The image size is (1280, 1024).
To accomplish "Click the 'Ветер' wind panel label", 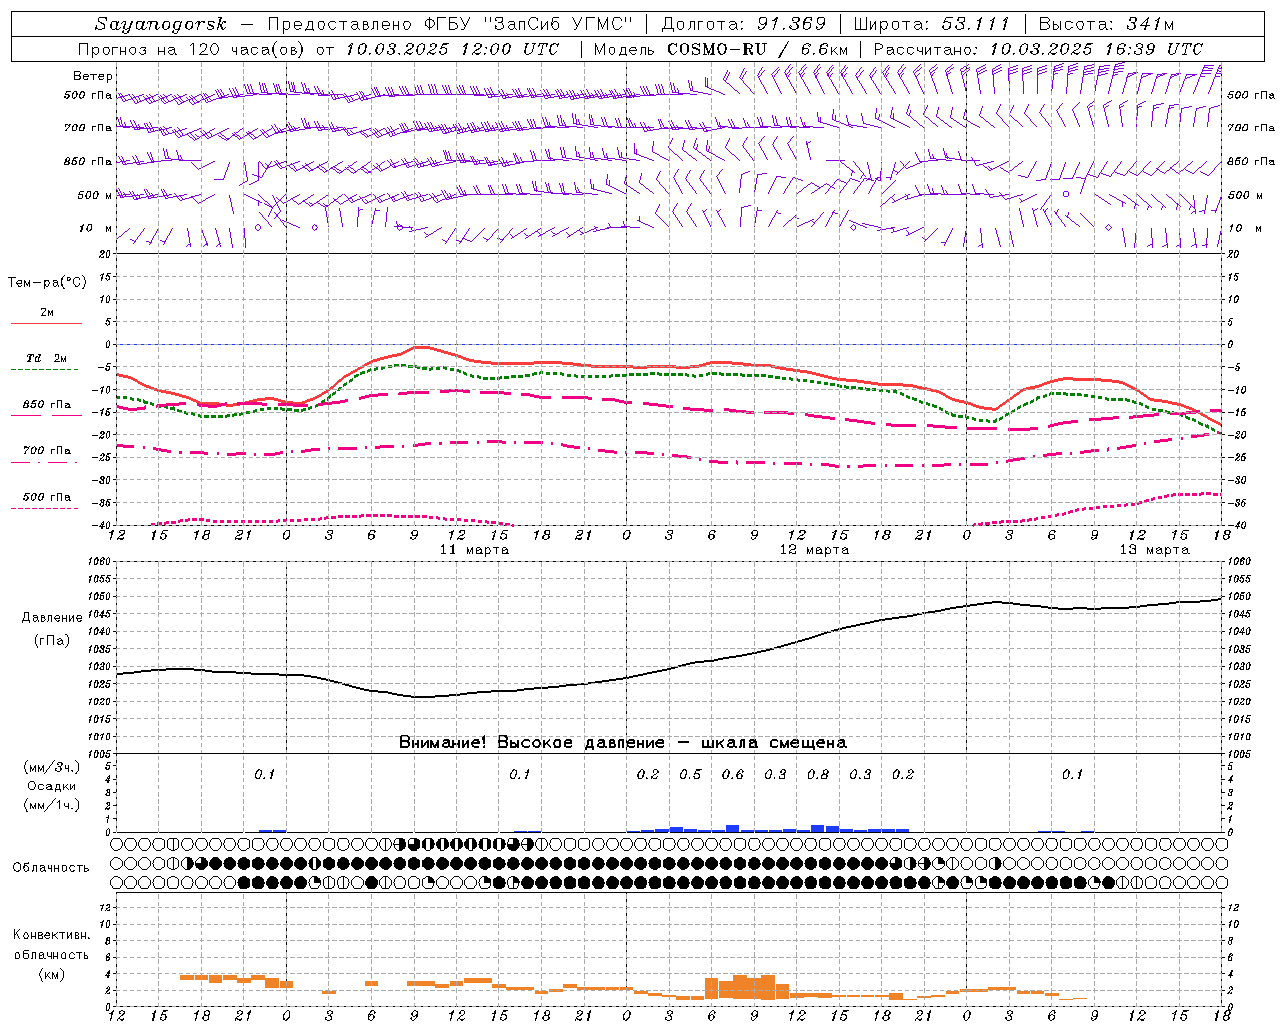I will 93,76.
